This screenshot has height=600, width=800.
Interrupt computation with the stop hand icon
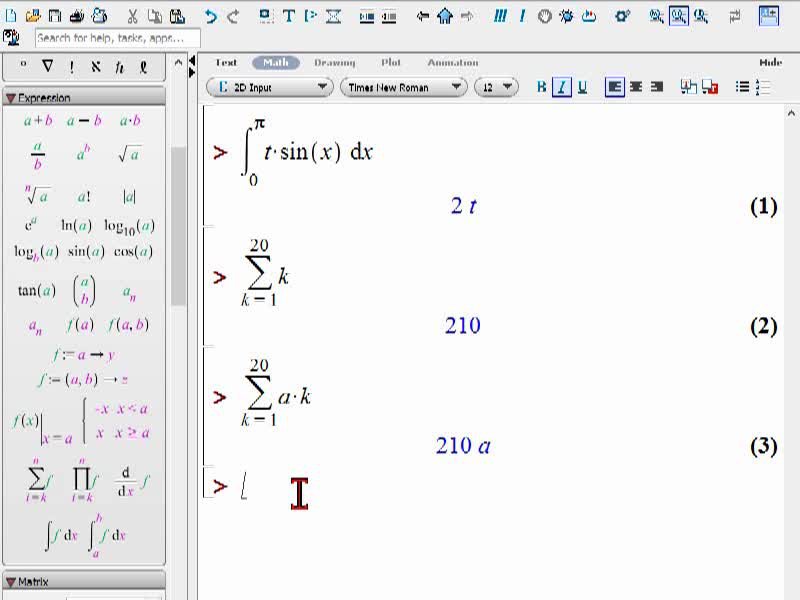pyautogui.click(x=544, y=16)
